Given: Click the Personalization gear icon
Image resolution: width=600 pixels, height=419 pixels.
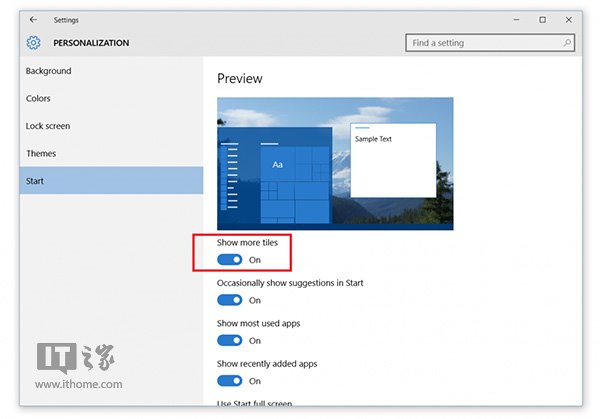Looking at the screenshot, I should (34, 43).
